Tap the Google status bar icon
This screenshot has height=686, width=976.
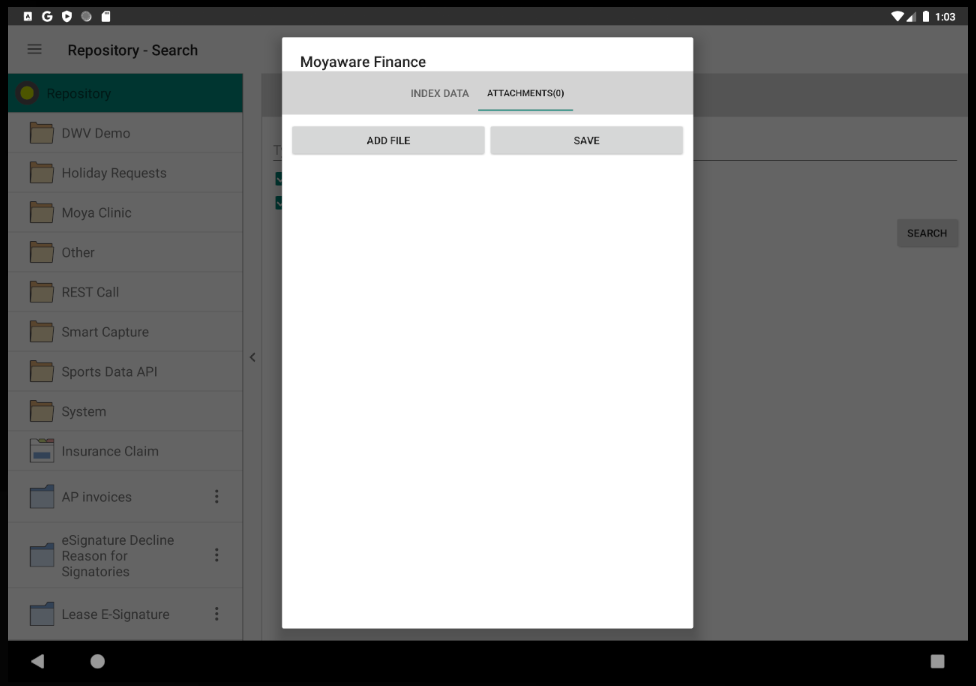pos(47,17)
